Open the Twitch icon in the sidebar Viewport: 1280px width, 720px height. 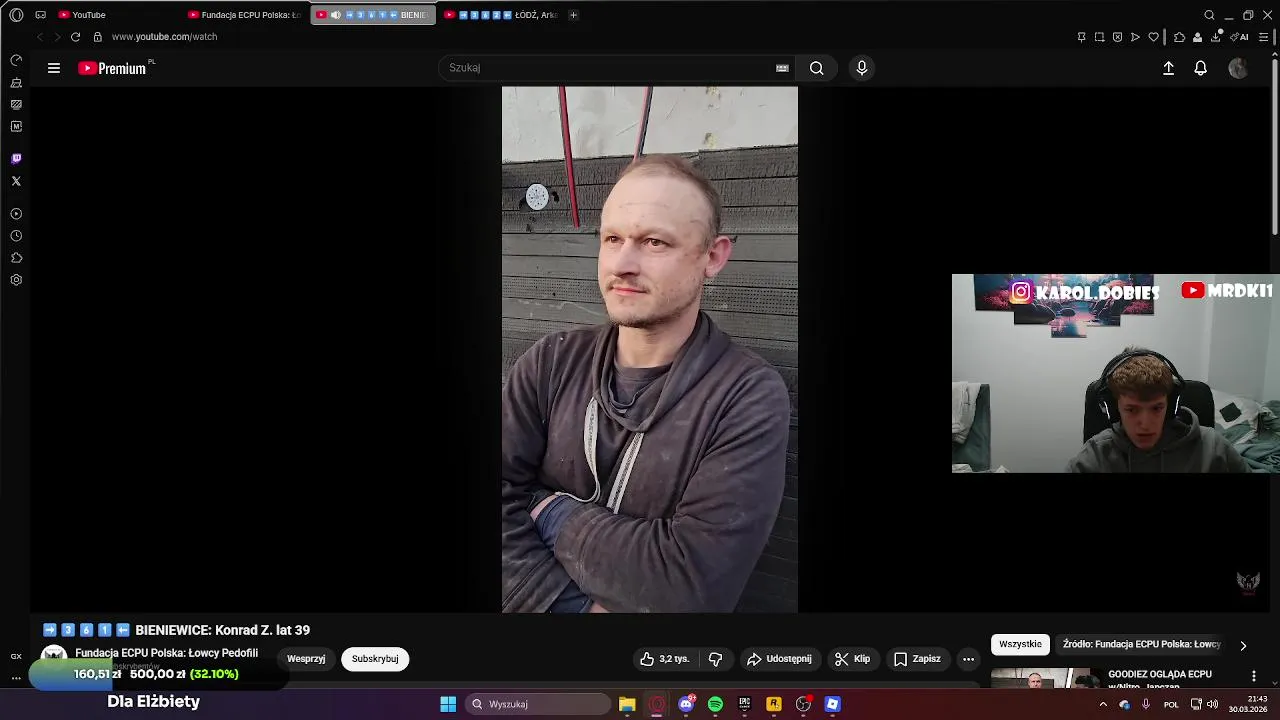[16, 159]
